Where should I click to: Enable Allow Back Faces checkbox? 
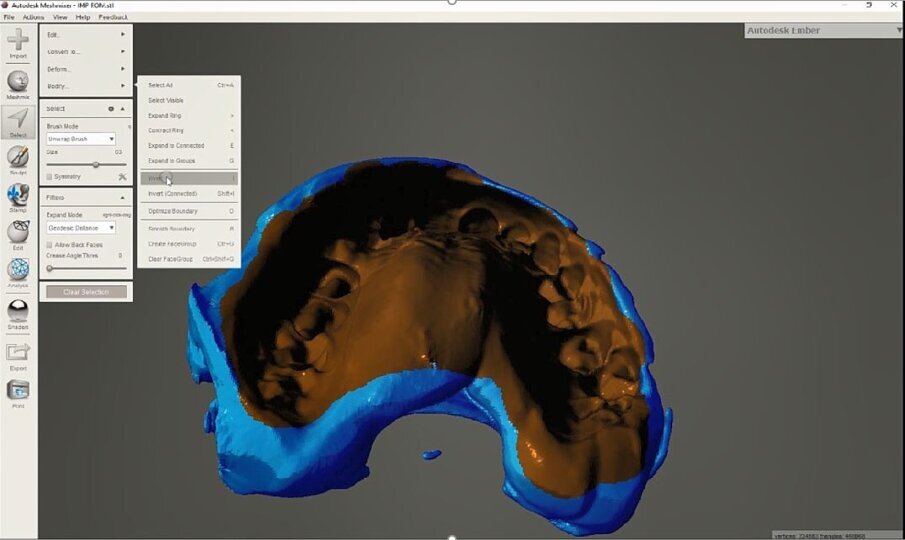50,245
